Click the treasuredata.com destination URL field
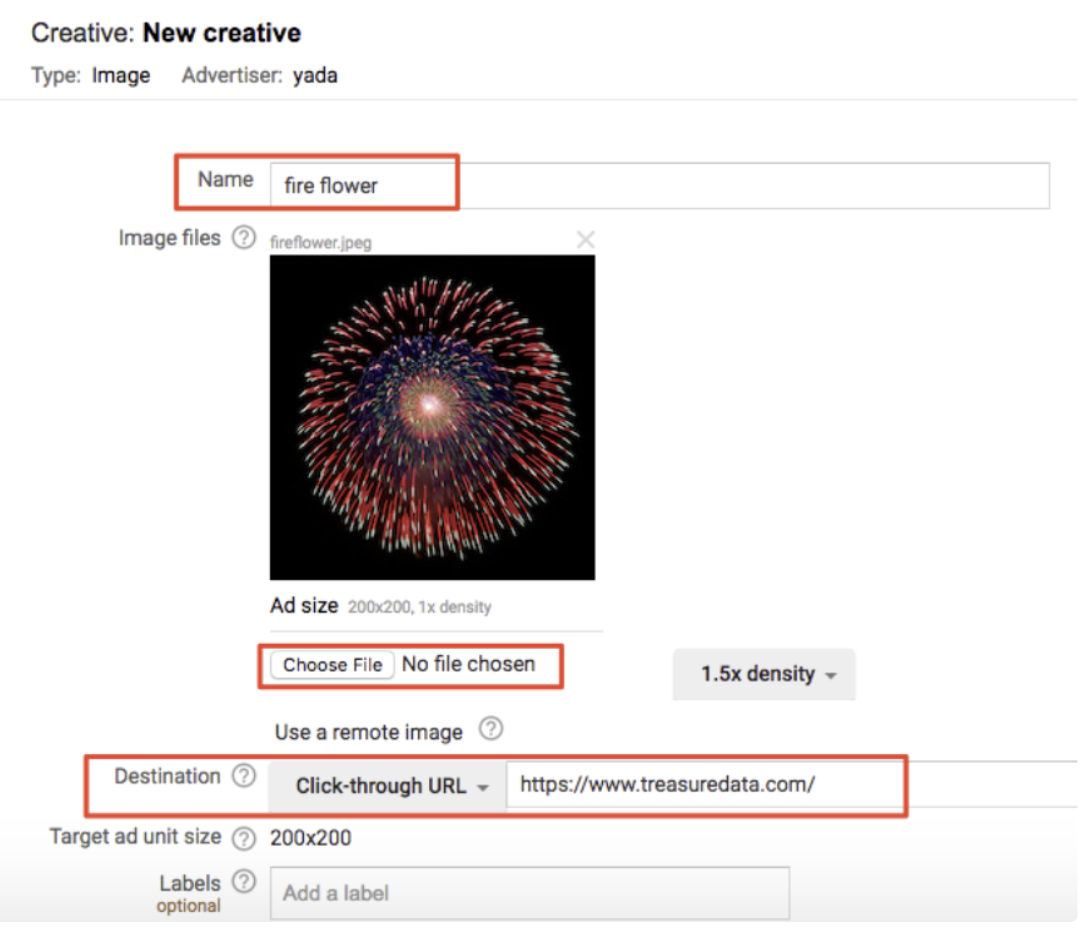This screenshot has height=940, width=1086. tap(700, 785)
